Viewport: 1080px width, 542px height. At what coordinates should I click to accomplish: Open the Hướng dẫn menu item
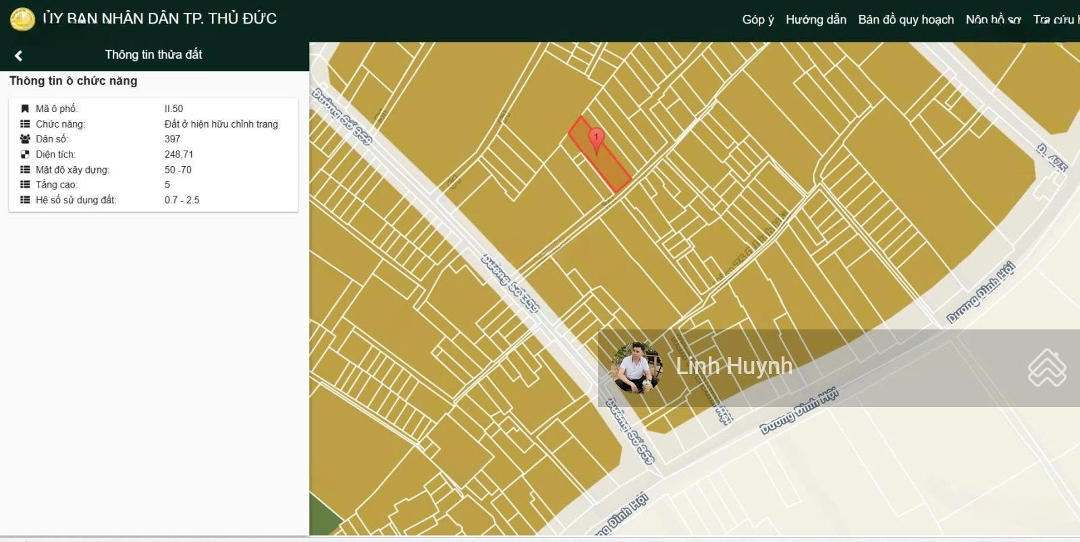(815, 20)
